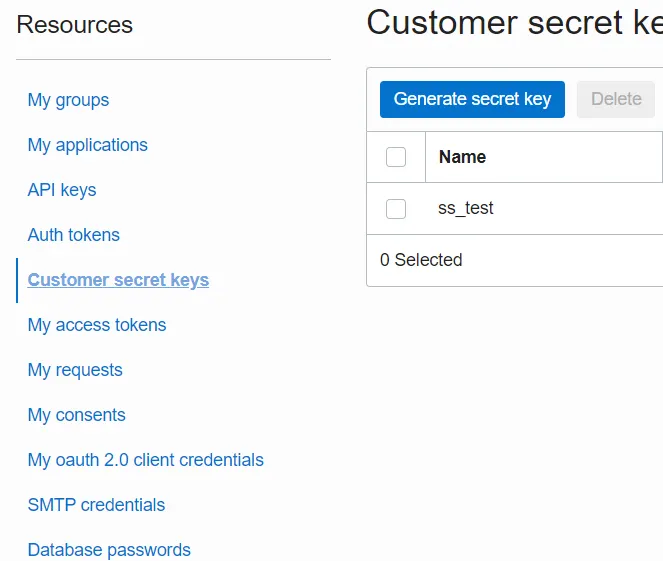The height and width of the screenshot is (561, 663).
Task: Click the ss_test key name
Action: coord(466,209)
